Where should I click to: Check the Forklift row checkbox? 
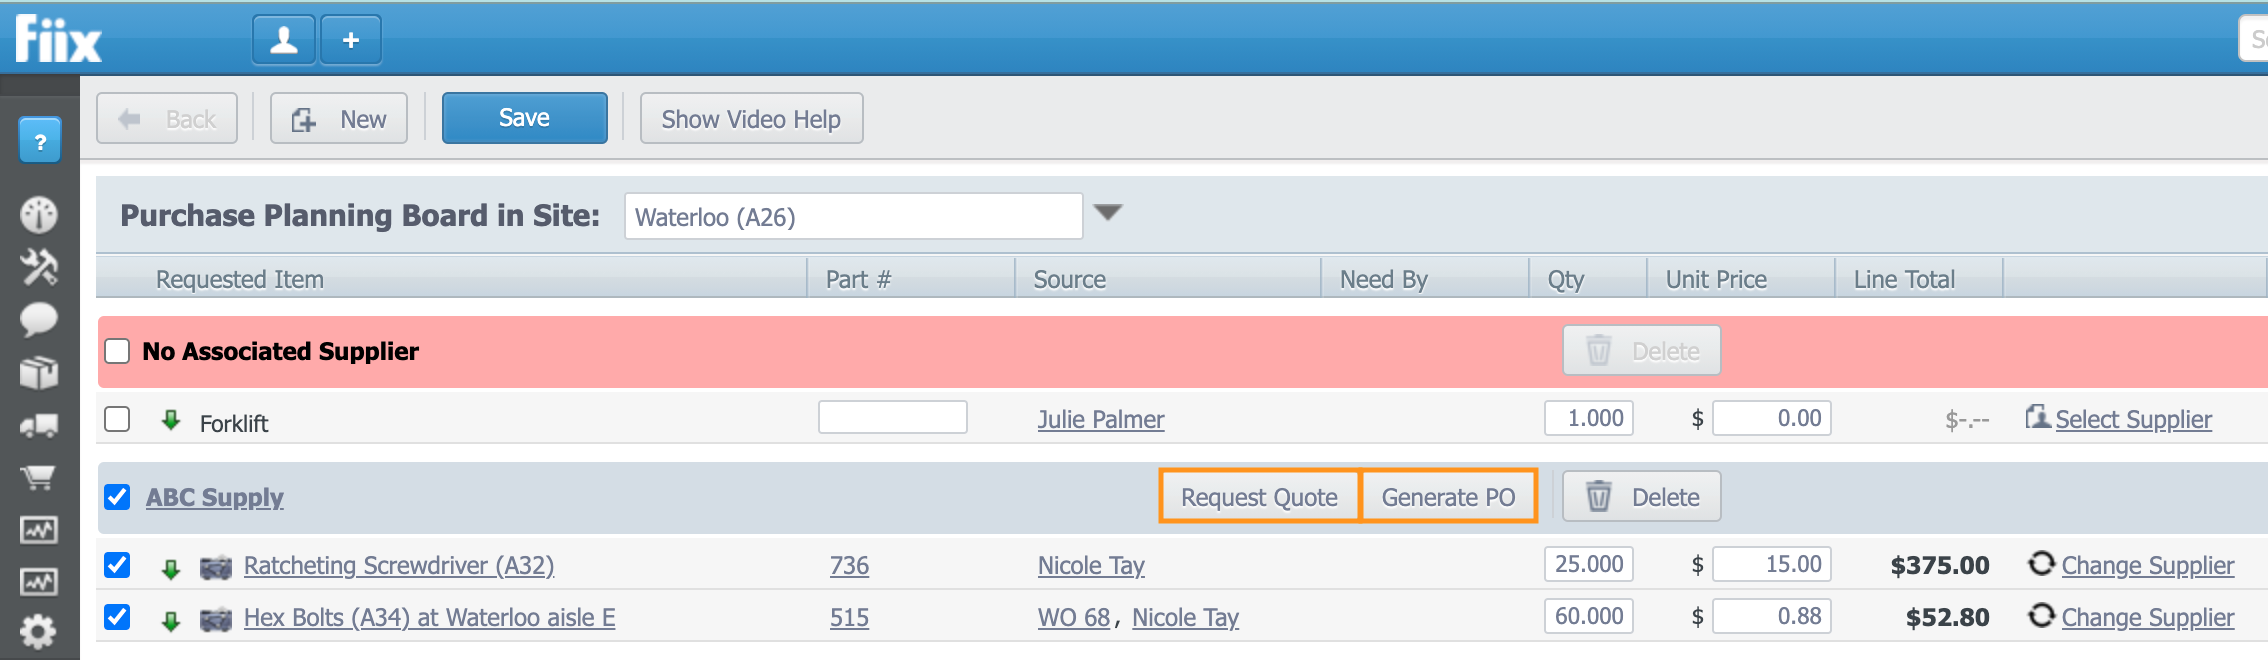click(x=118, y=419)
